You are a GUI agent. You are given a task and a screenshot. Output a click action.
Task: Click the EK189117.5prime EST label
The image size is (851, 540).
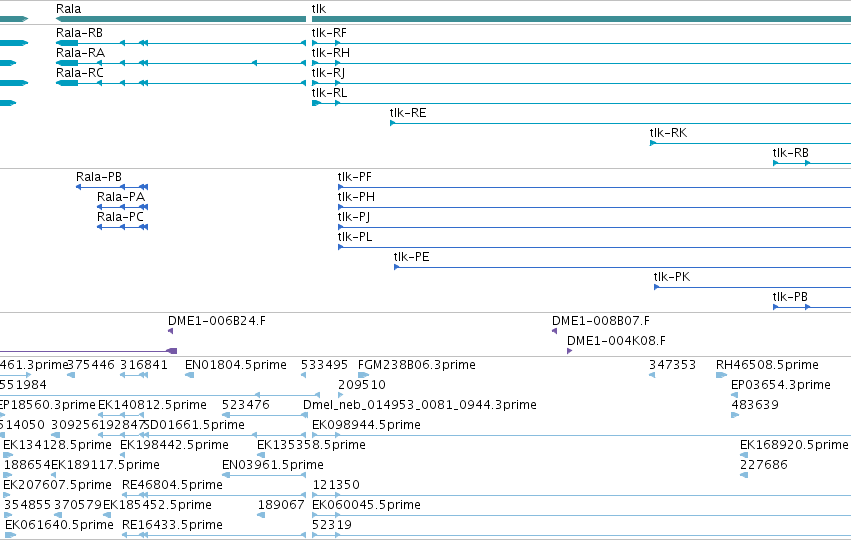(x=105, y=465)
